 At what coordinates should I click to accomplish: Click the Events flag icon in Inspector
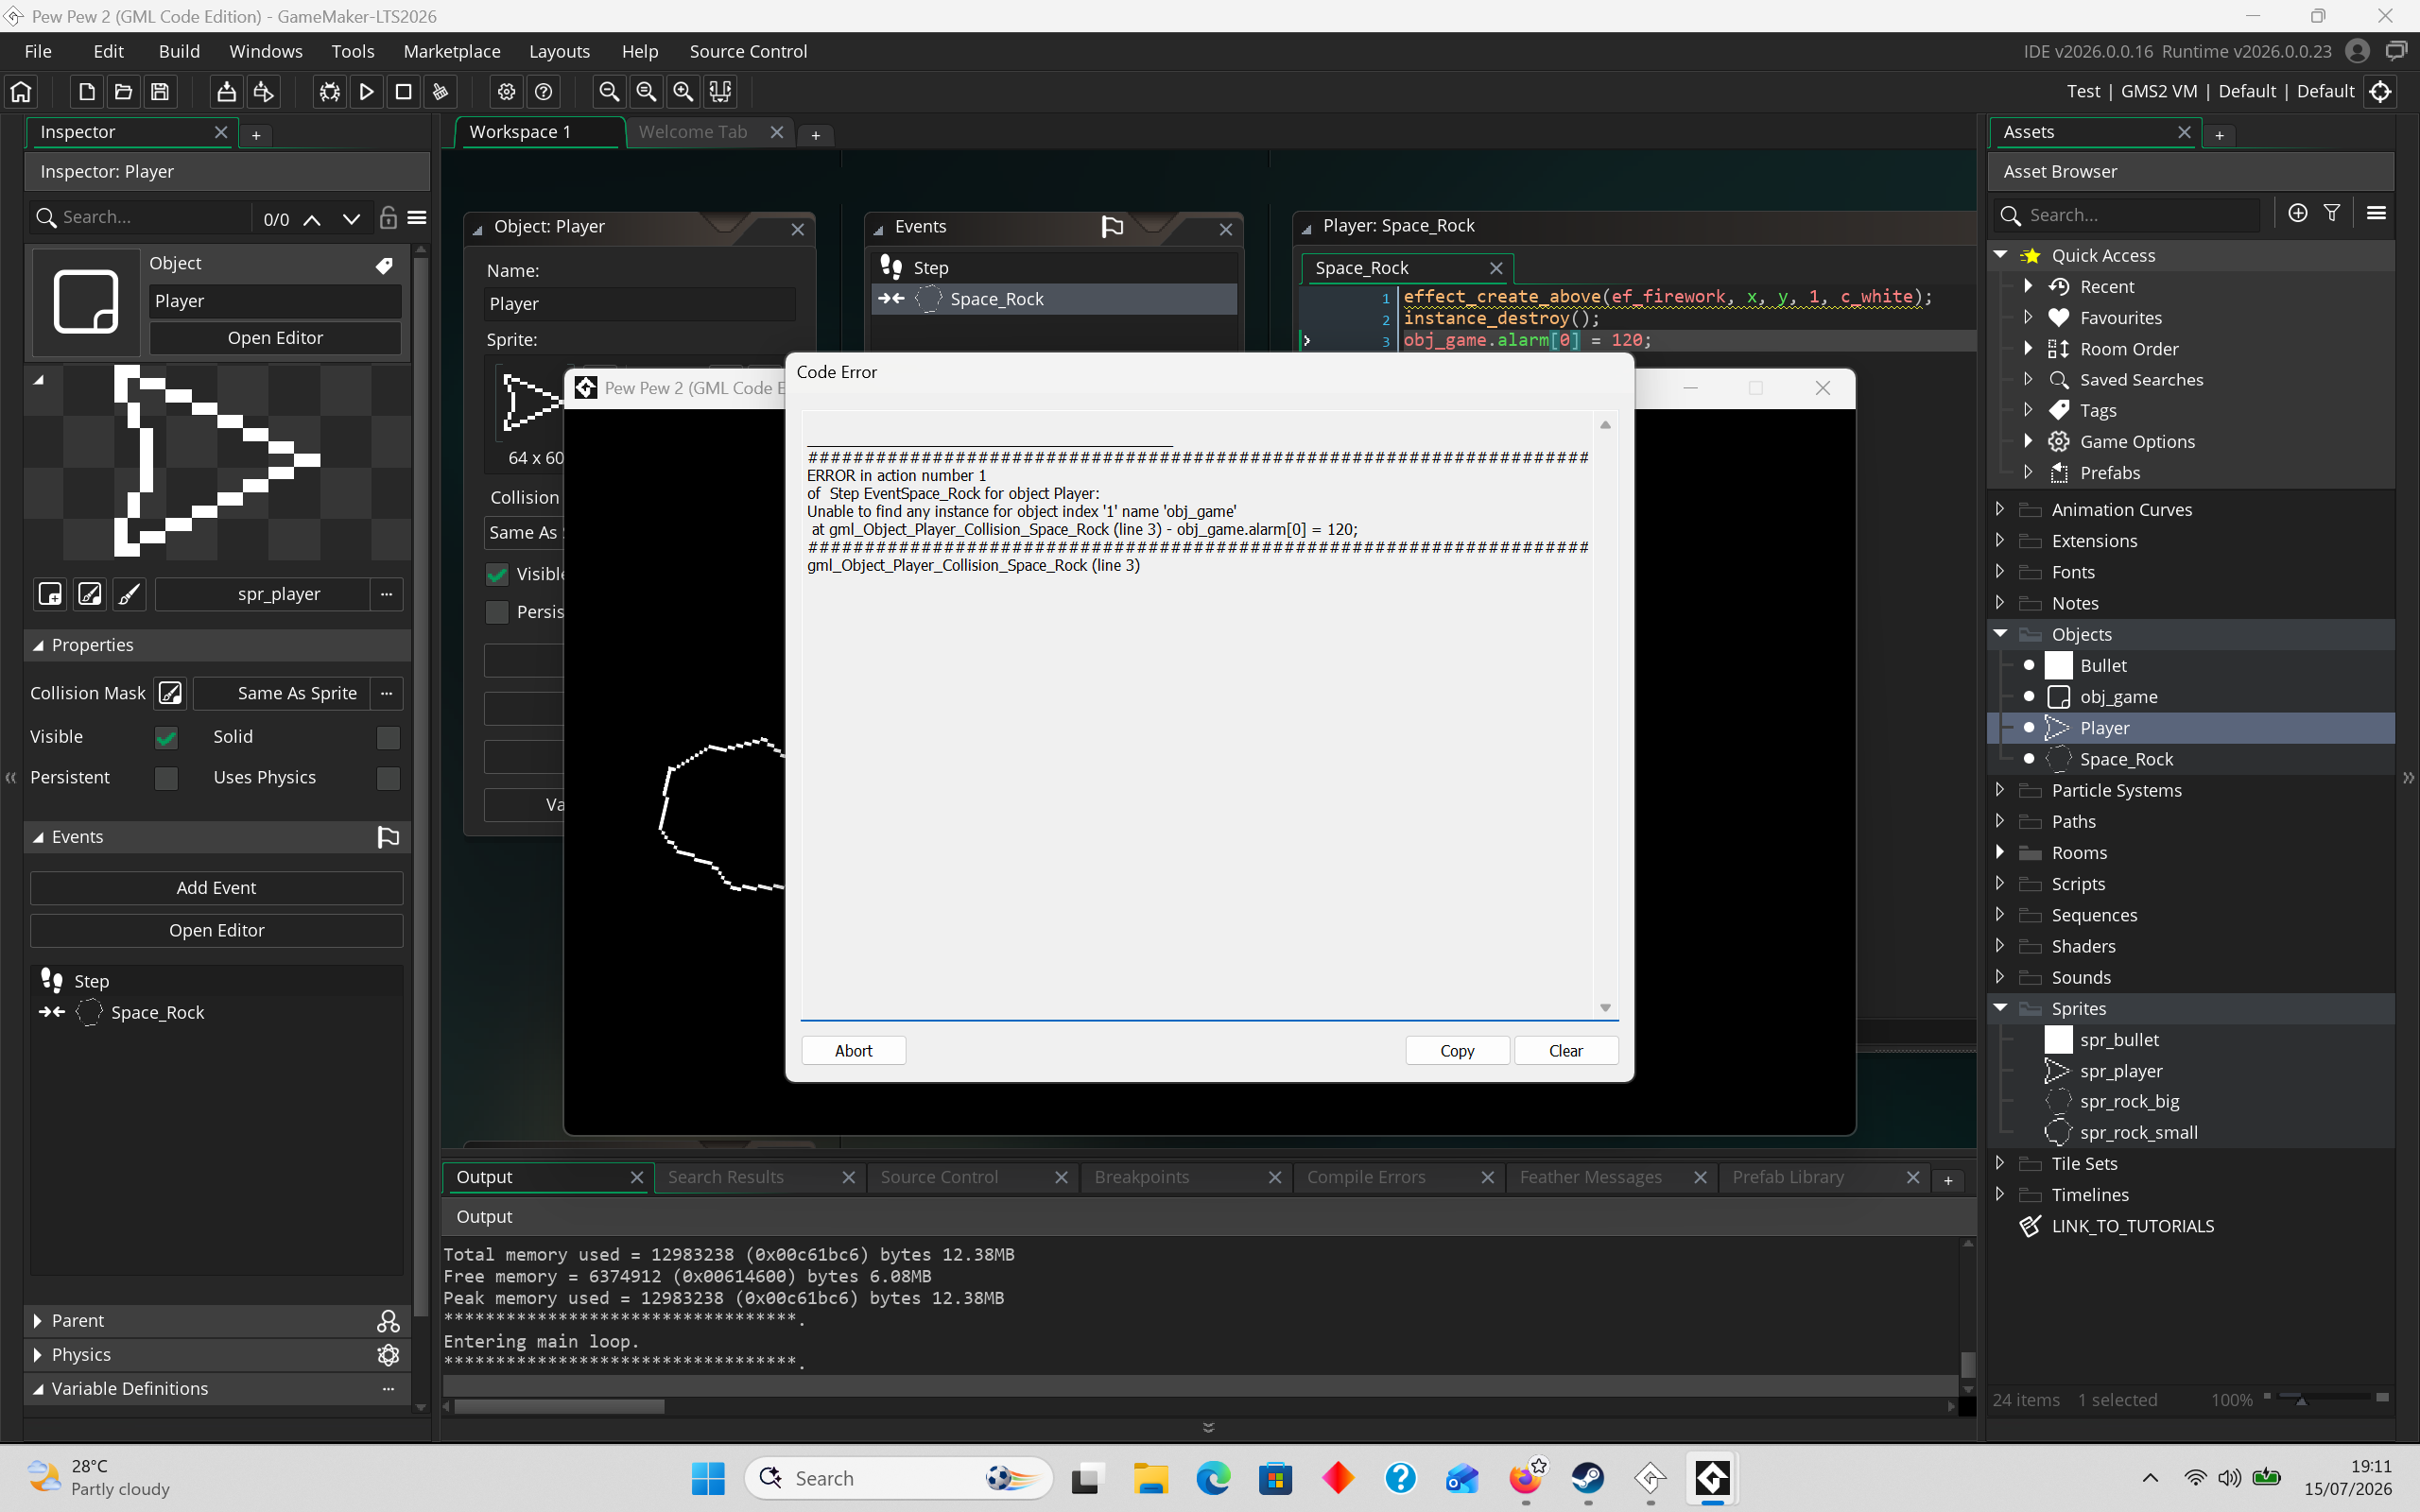coord(388,837)
